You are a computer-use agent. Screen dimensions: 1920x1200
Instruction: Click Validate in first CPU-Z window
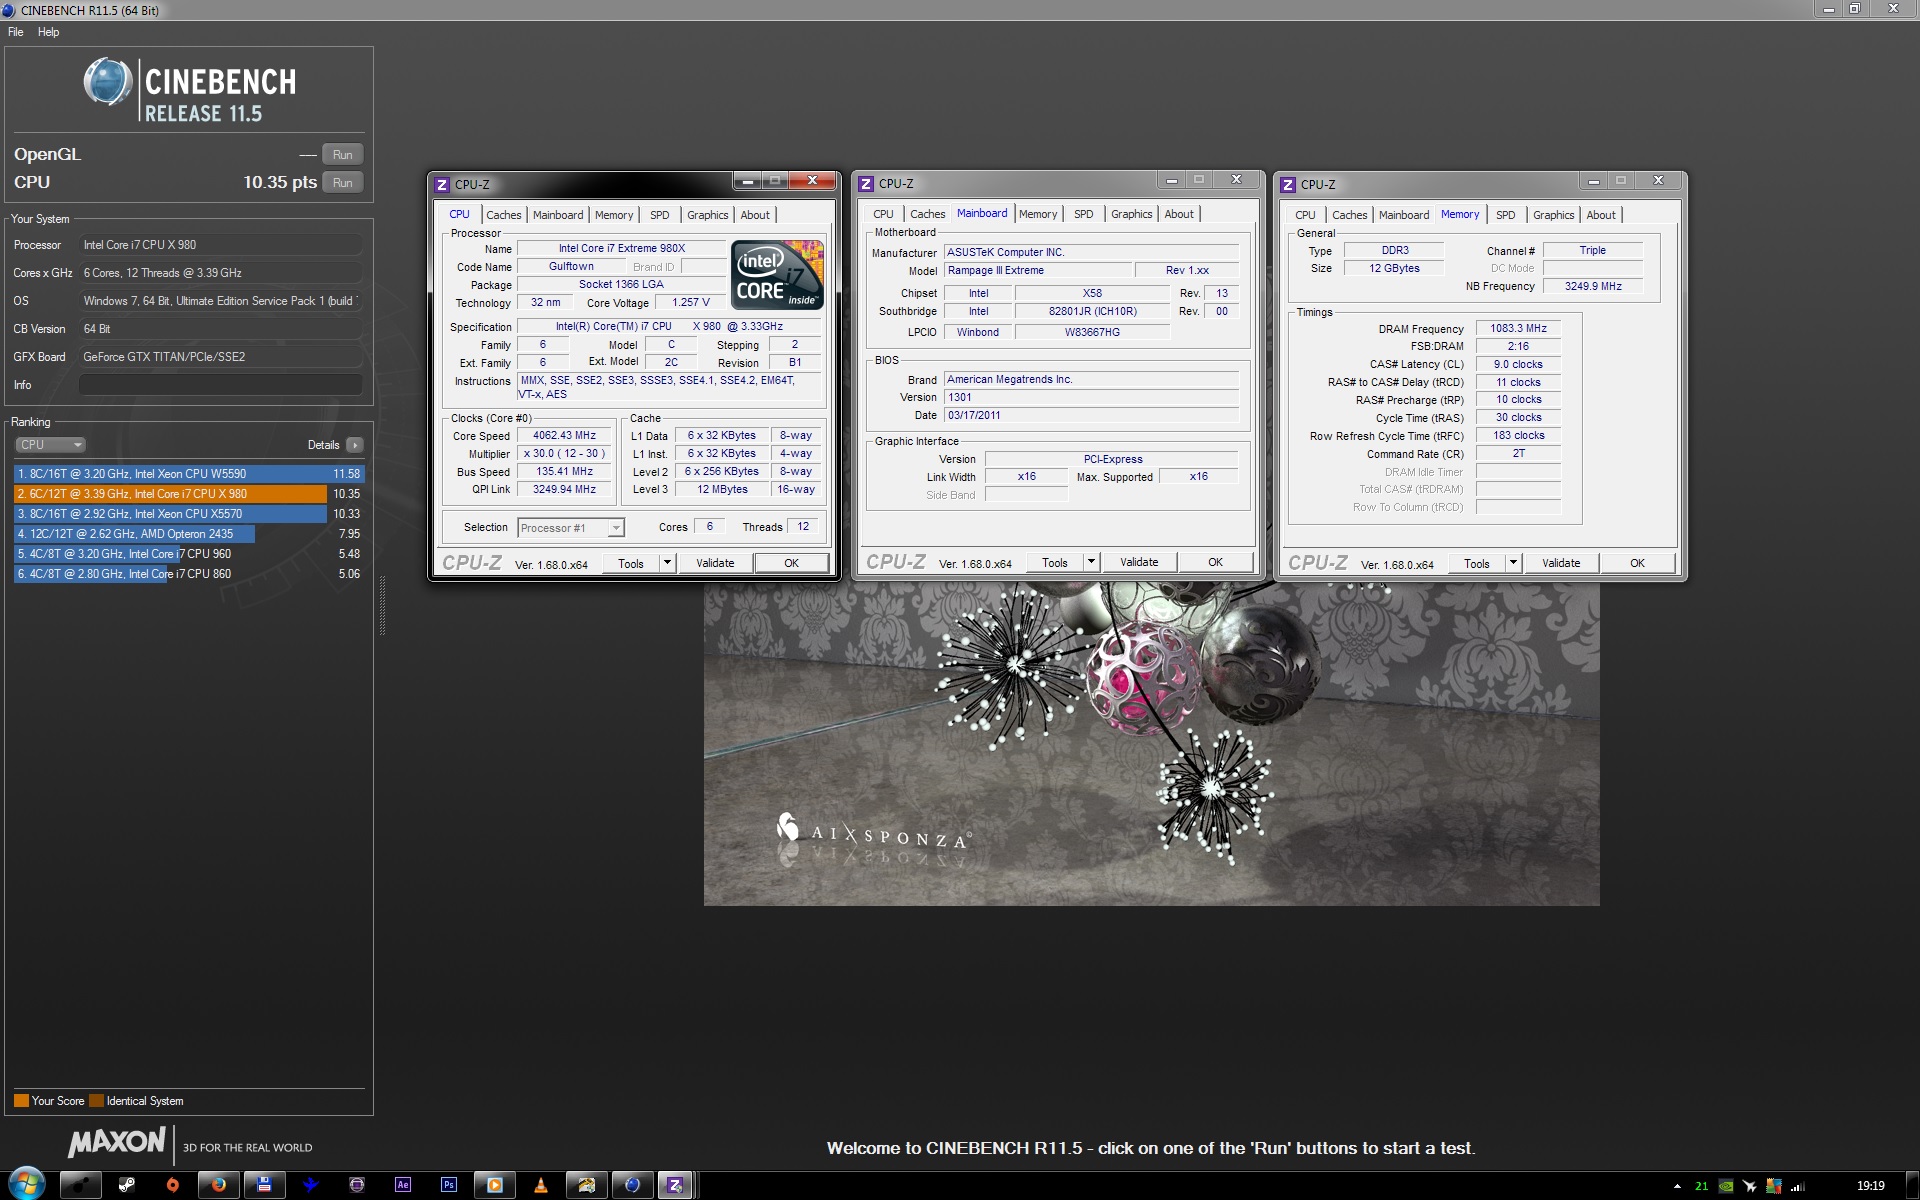(715, 563)
